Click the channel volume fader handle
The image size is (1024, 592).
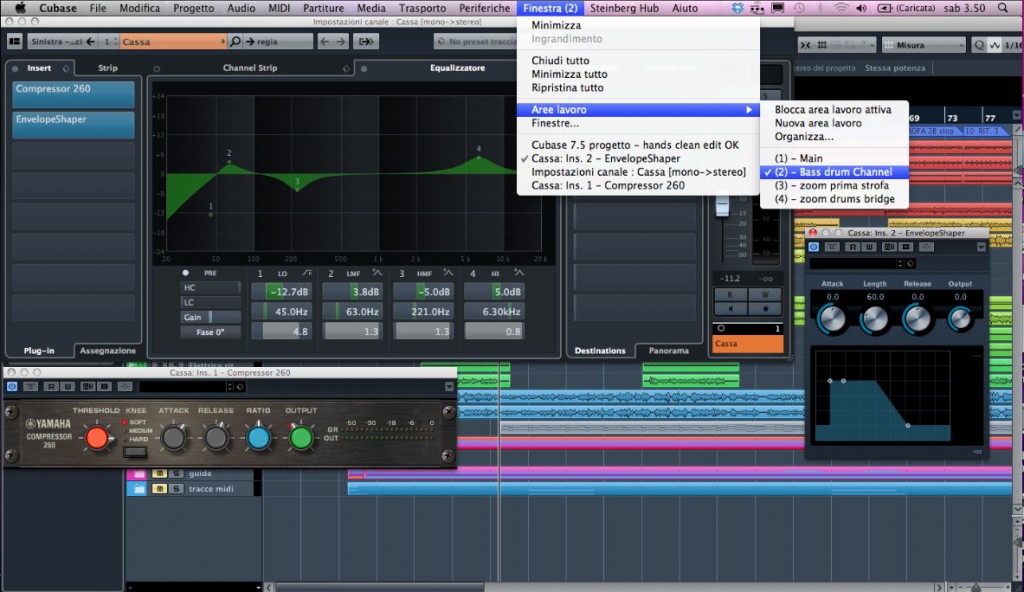point(722,206)
